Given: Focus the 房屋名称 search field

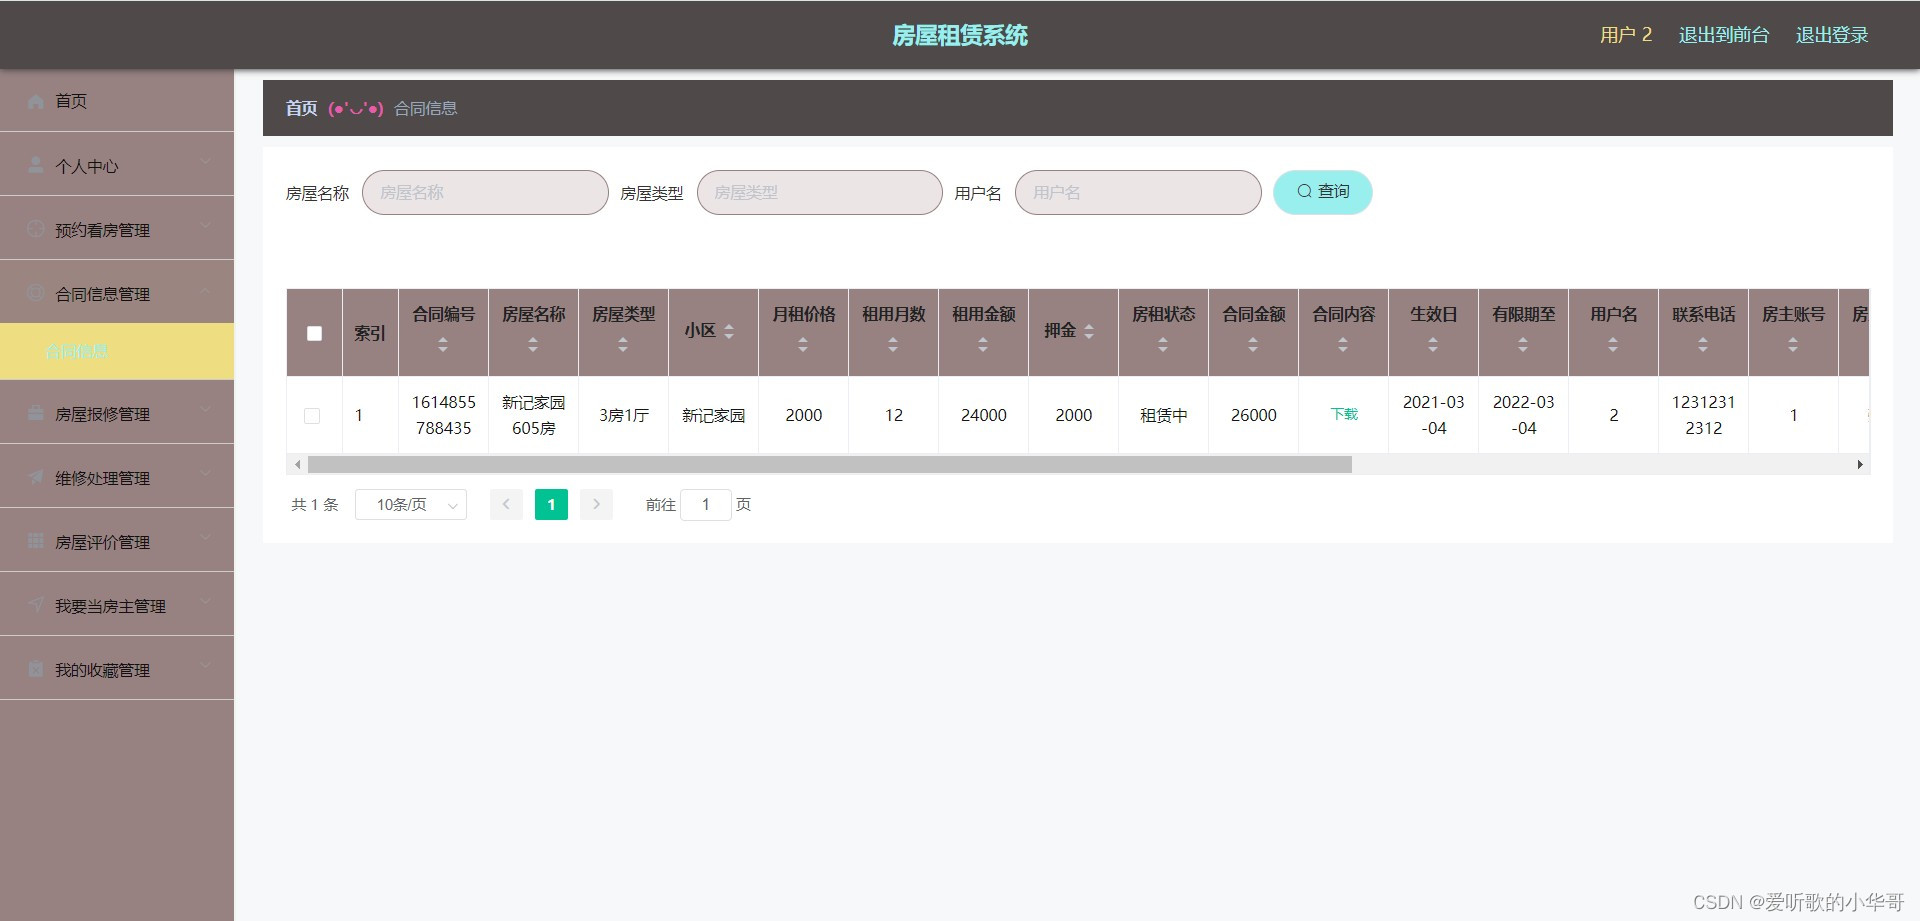Looking at the screenshot, I should click(485, 192).
